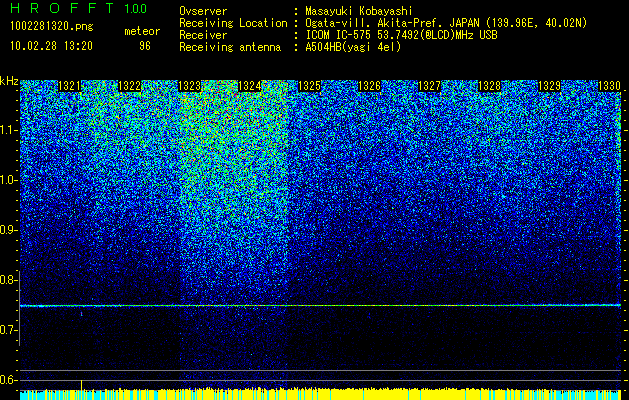Image resolution: width=629 pixels, height=400 pixels.
Task: Click the 1324 time marker
Action: click(250, 86)
